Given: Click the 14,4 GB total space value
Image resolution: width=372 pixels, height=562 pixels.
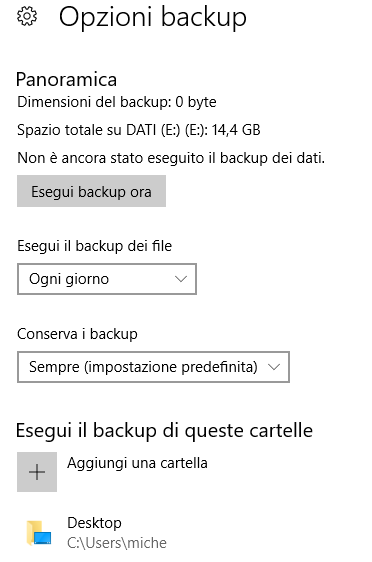Looking at the screenshot, I should tap(236, 130).
